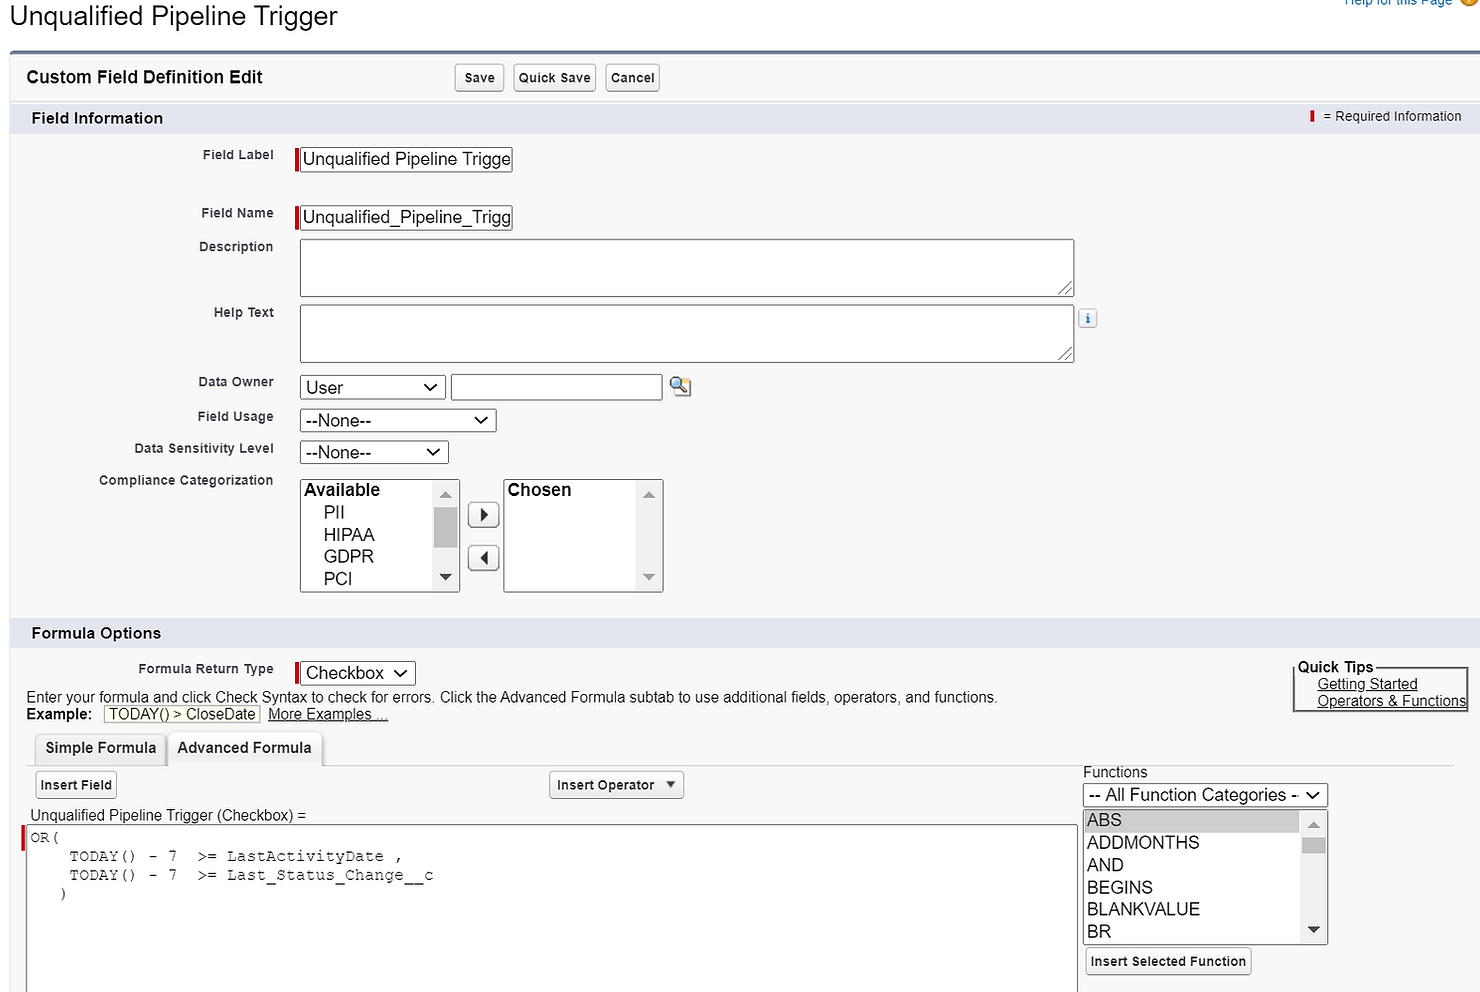
Task: Click down scroll arrow on Available compliance list
Action: [445, 578]
